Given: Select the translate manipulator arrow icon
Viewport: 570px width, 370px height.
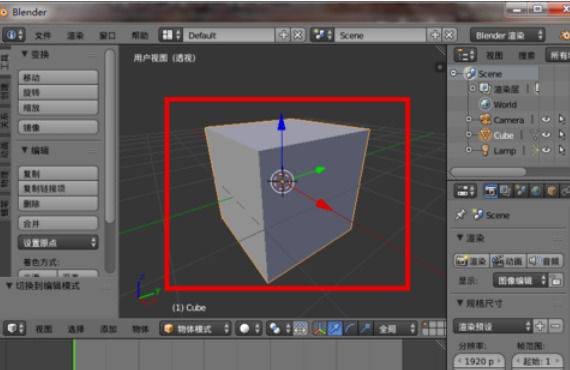Looking at the screenshot, I should click(335, 329).
